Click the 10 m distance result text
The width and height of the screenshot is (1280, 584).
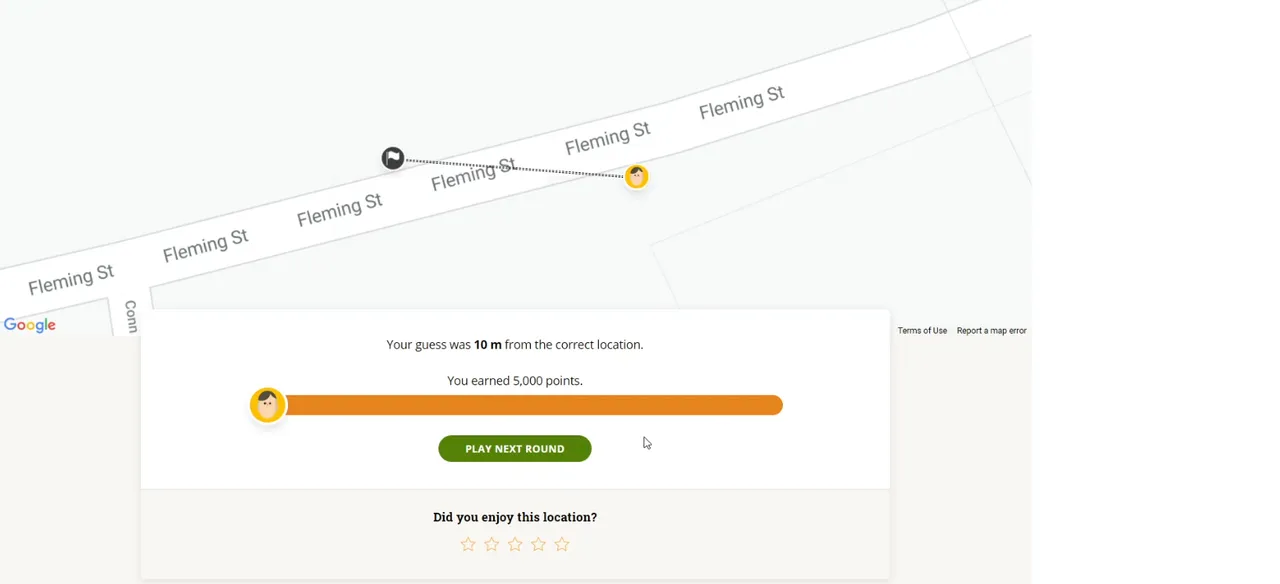(488, 345)
